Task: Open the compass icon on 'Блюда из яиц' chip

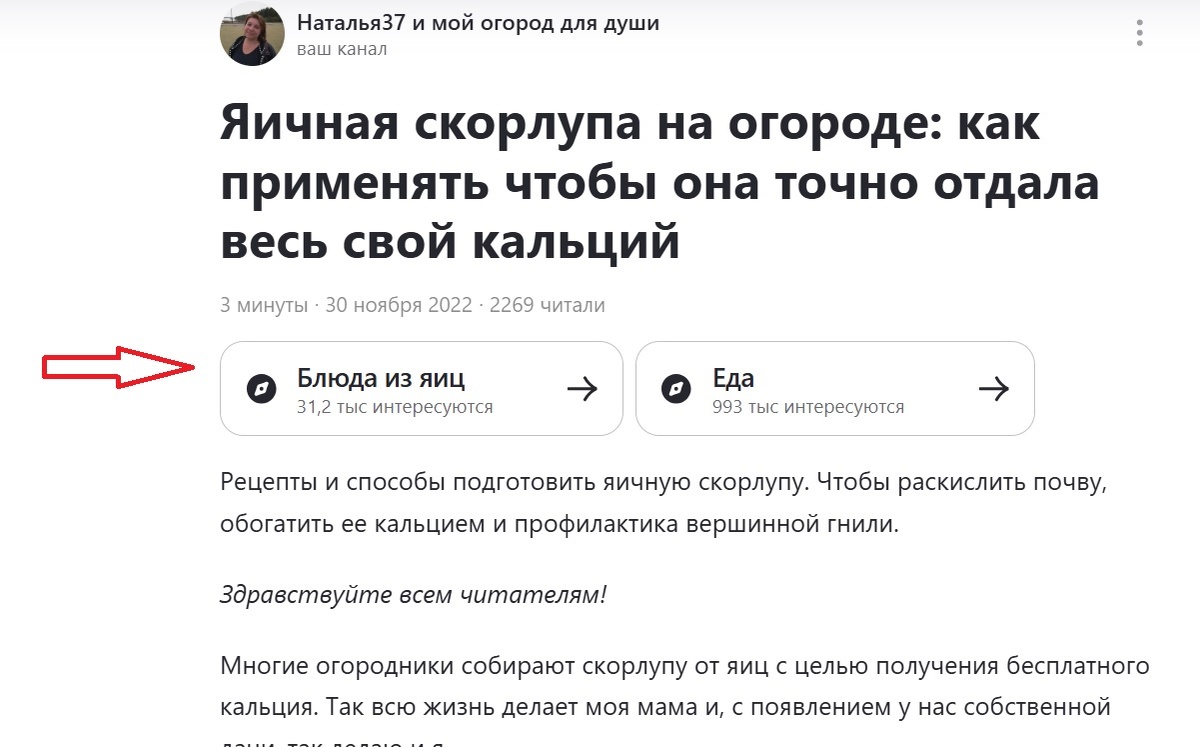Action: click(261, 389)
